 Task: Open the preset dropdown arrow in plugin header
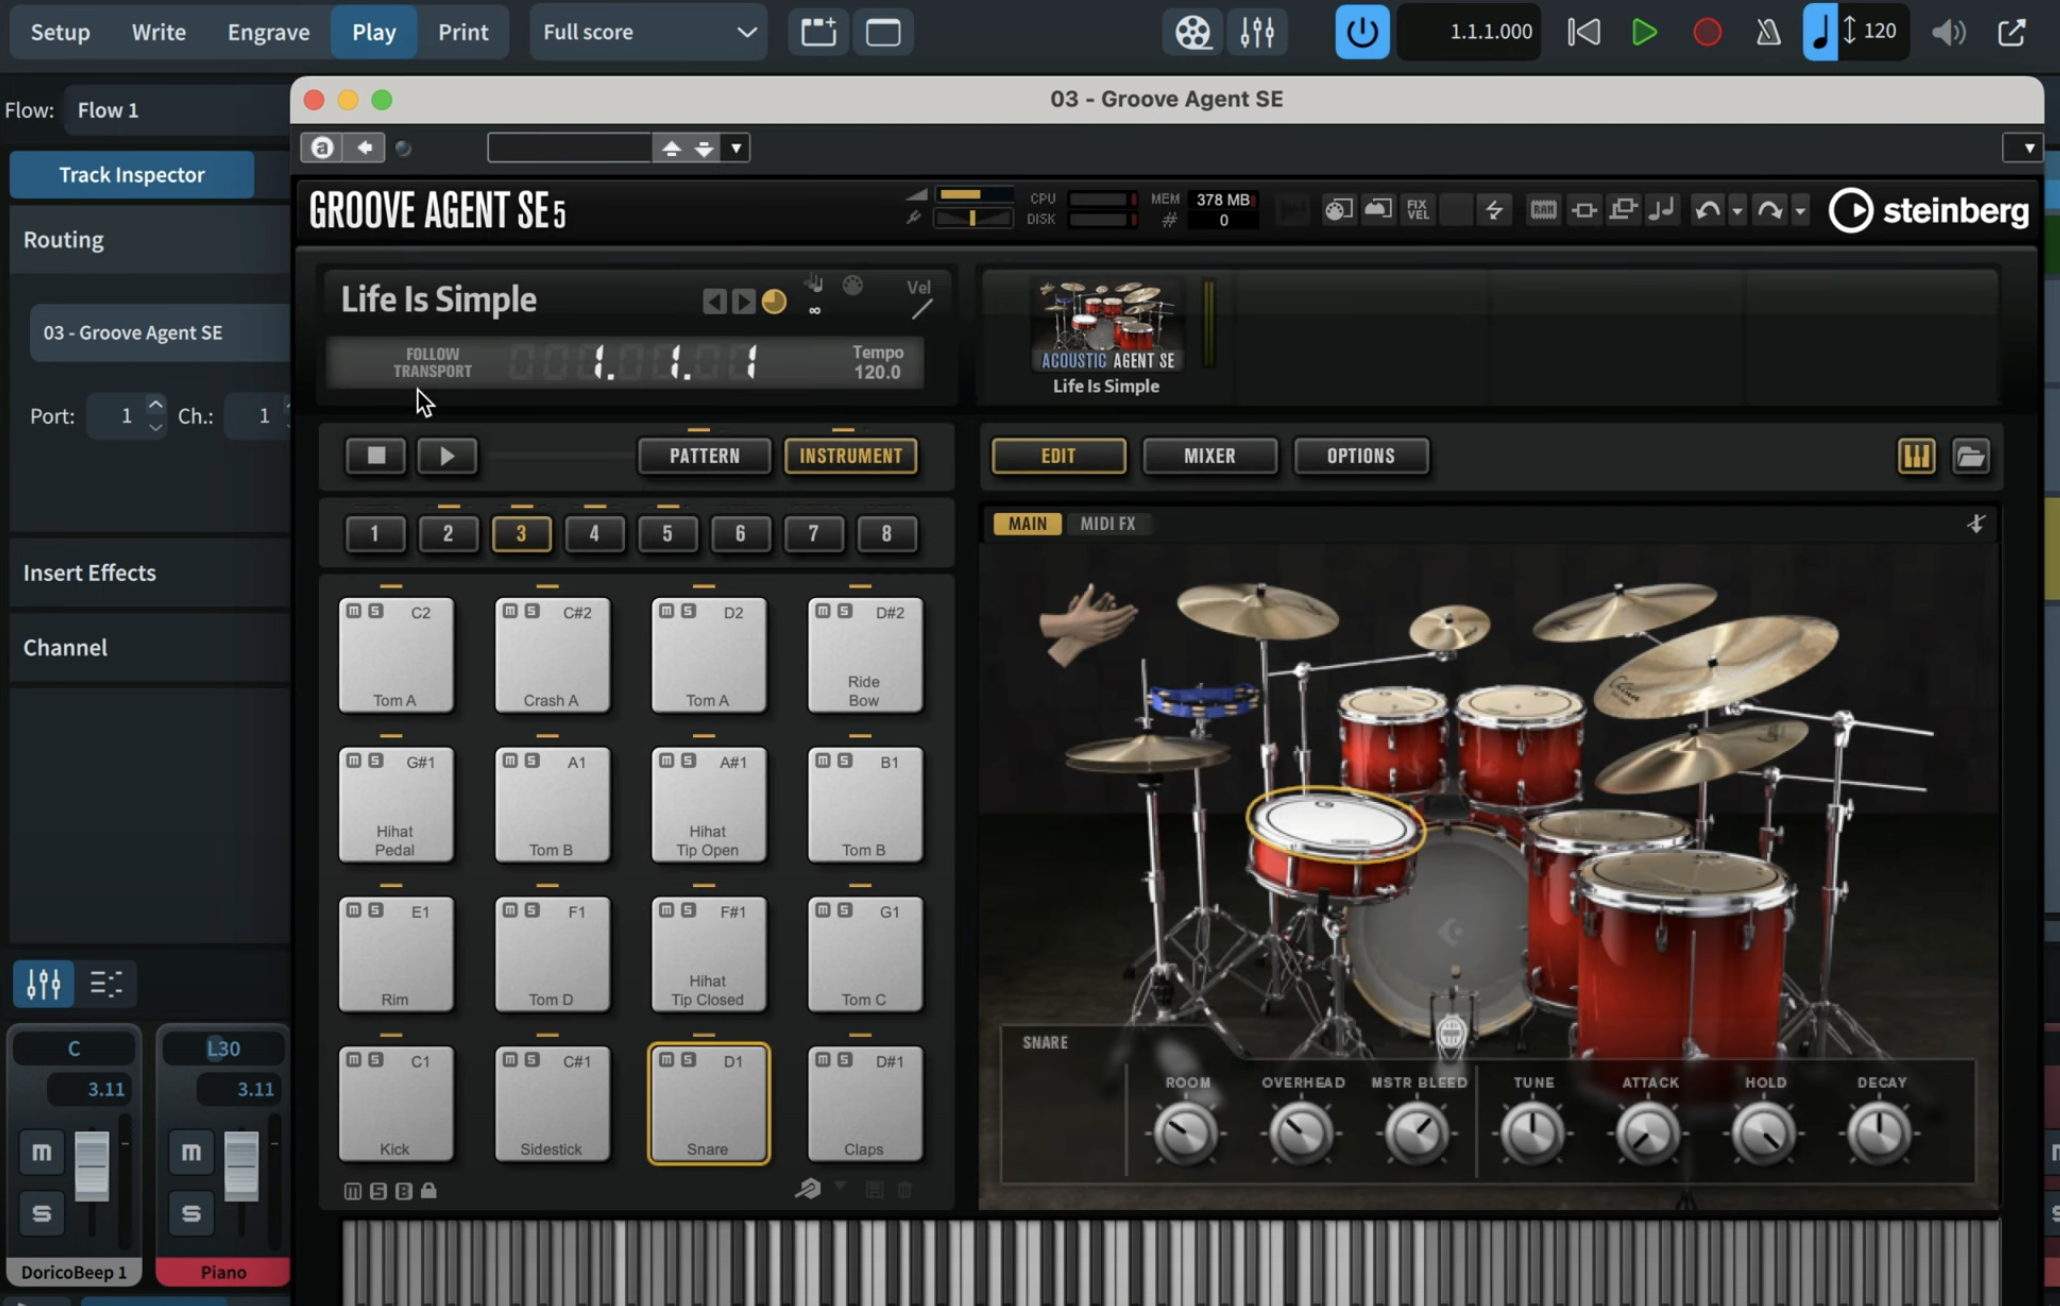click(x=736, y=148)
